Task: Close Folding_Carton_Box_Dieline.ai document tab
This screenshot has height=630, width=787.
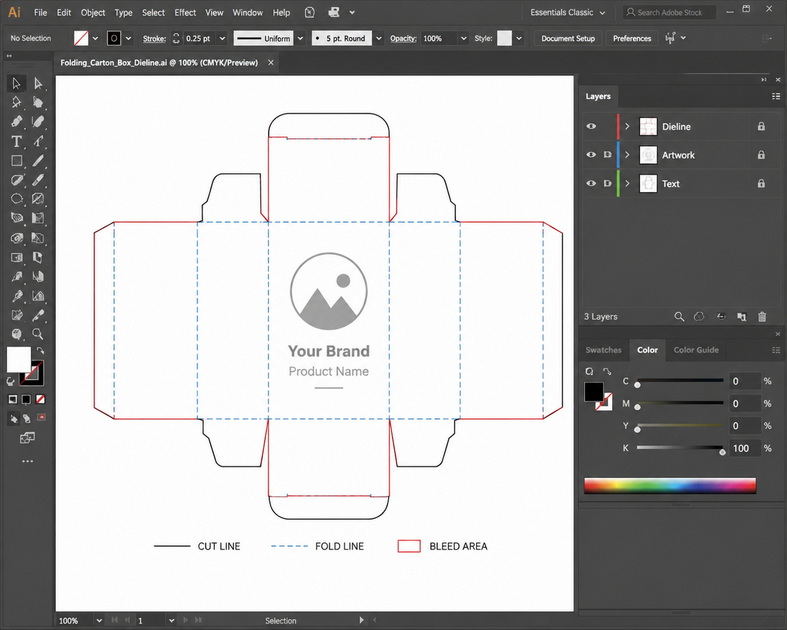Action: coord(271,62)
